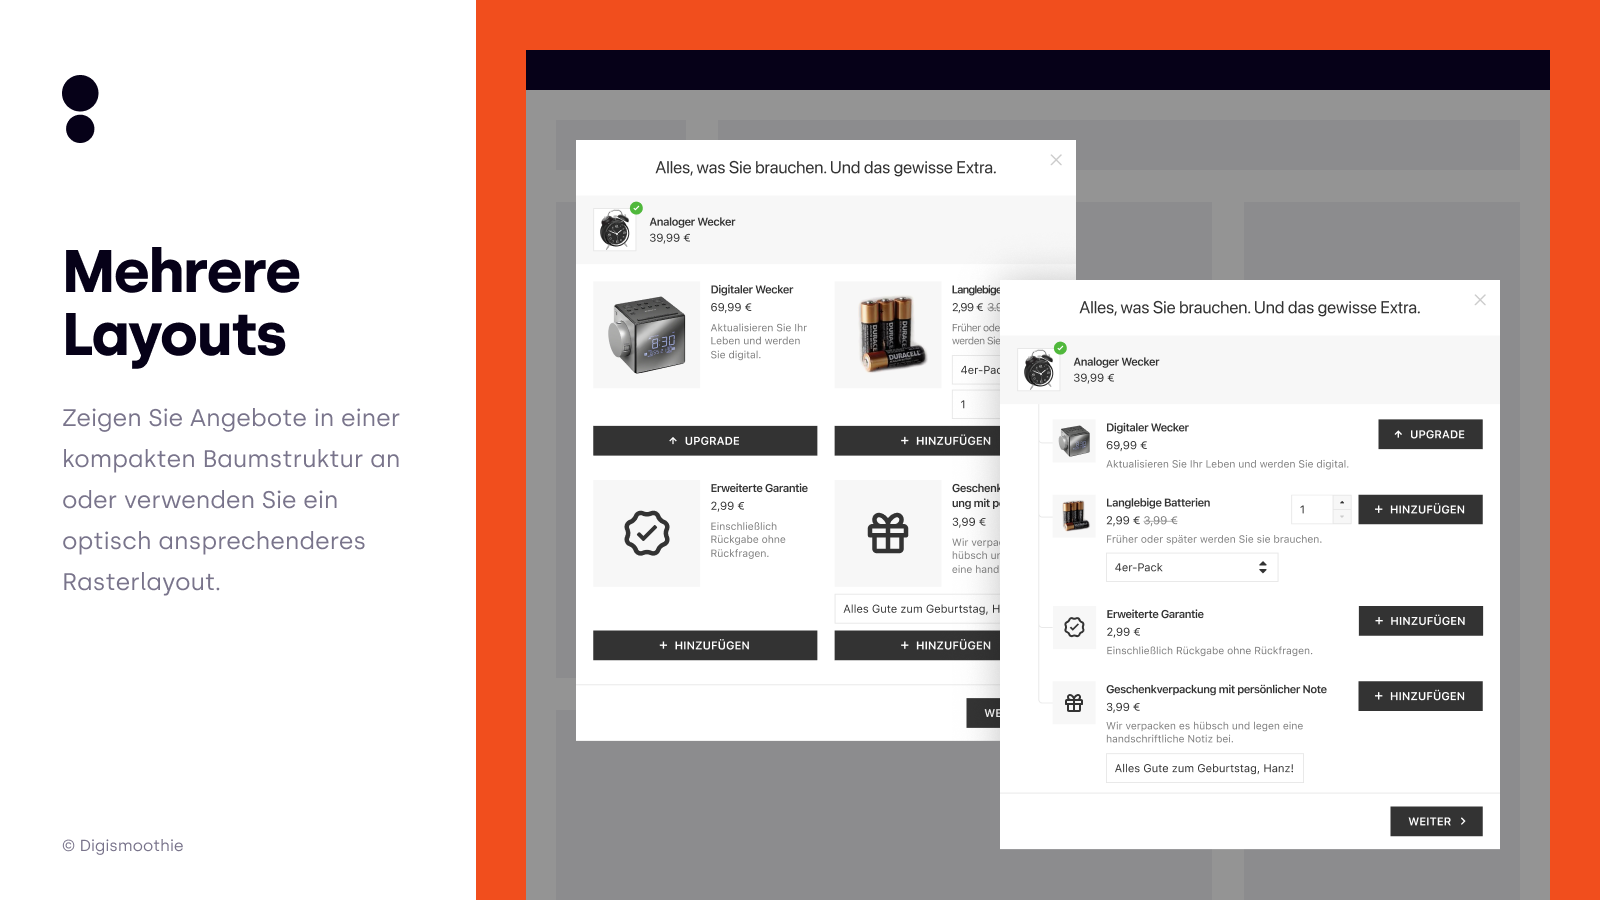Image resolution: width=1600 pixels, height=900 pixels.
Task: Click 'Digitaler Wecker' title in tree popup
Action: 1147,428
